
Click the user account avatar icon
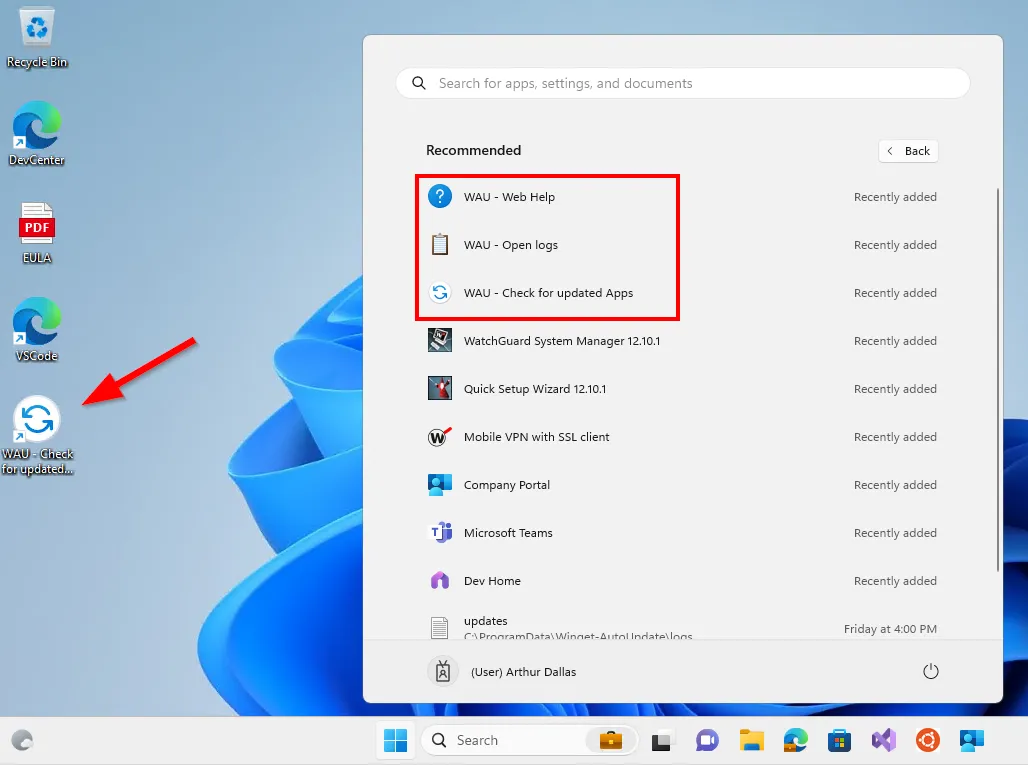tap(443, 671)
